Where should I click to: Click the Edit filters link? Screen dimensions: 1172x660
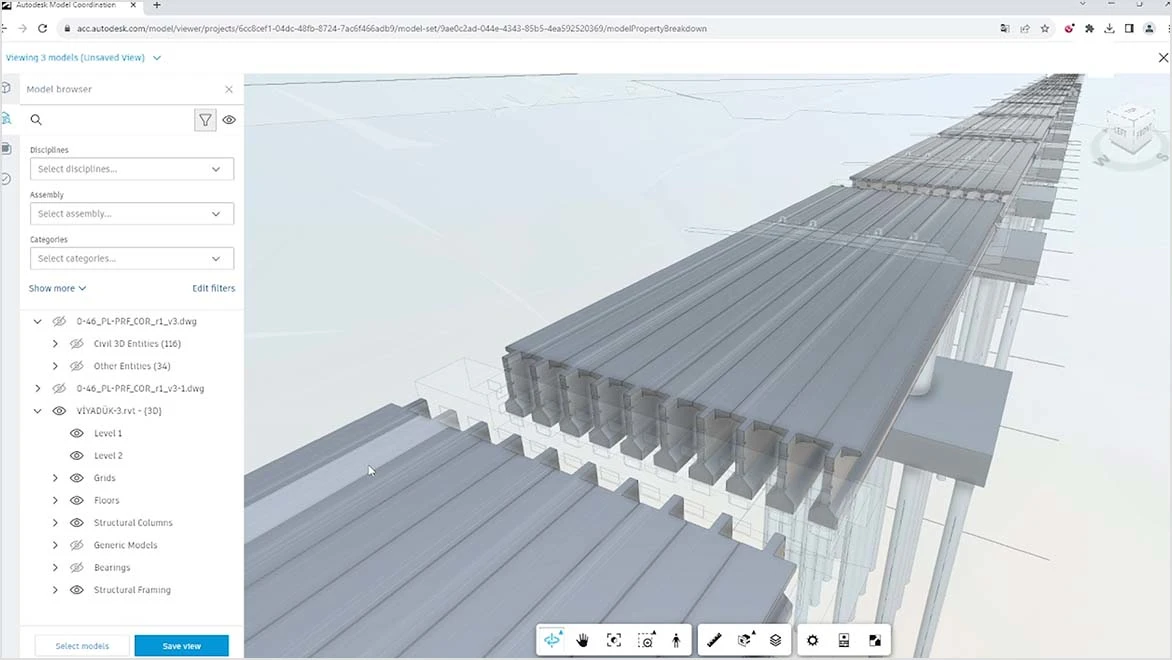(x=213, y=288)
